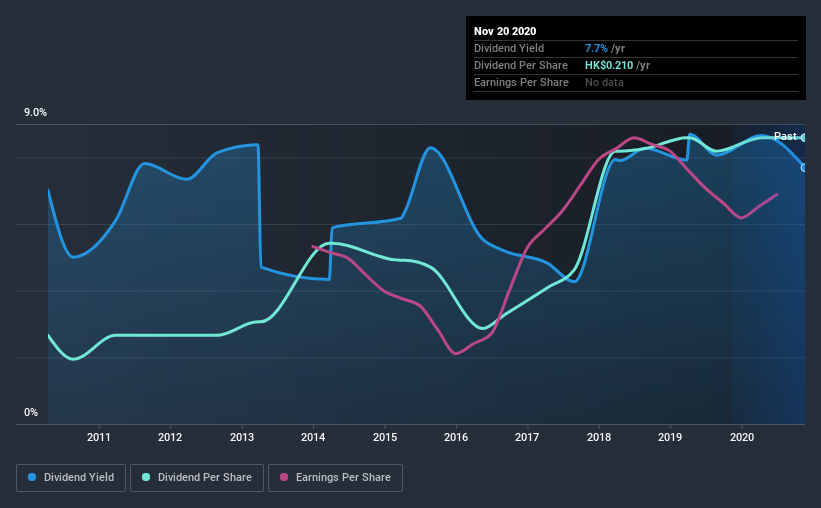Select the 2014 x-axis label

pos(313,437)
